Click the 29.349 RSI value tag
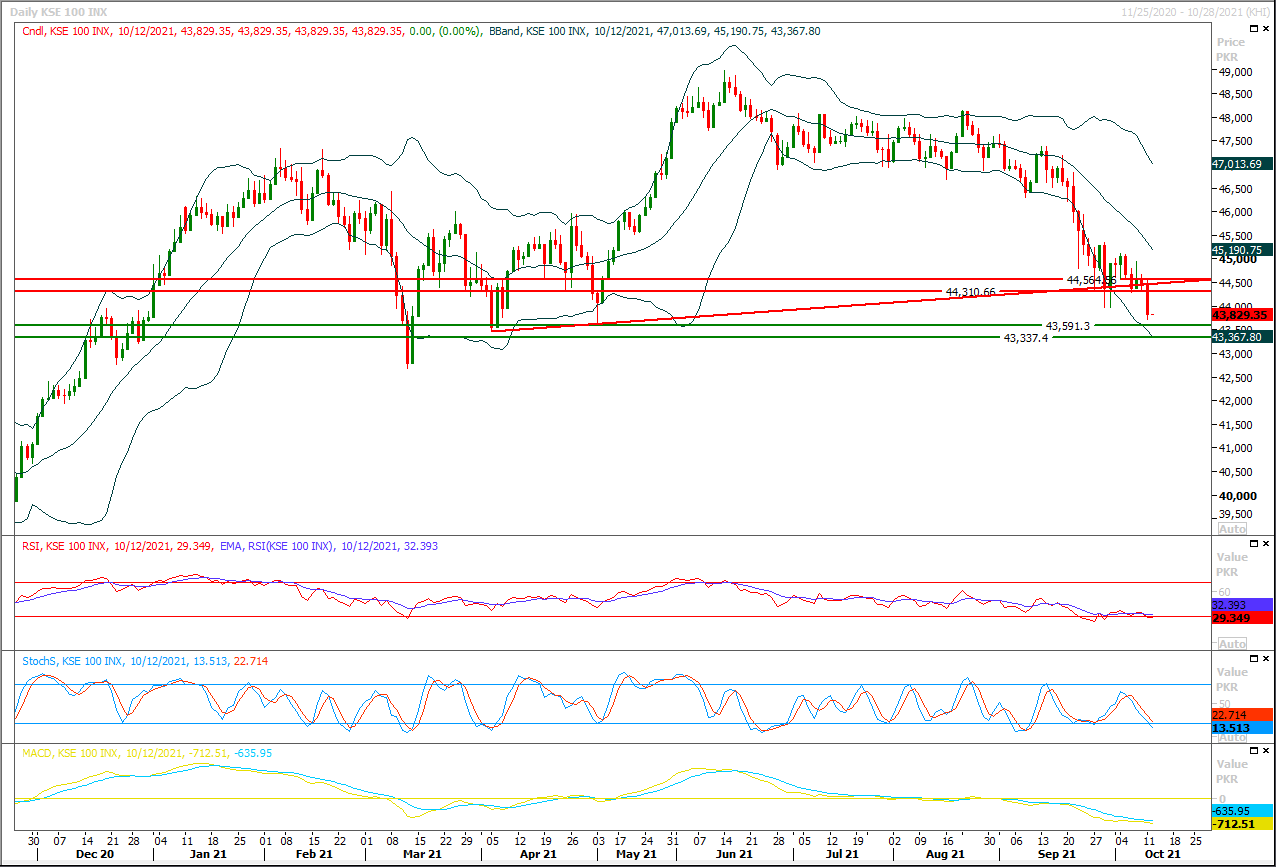 [1241, 618]
